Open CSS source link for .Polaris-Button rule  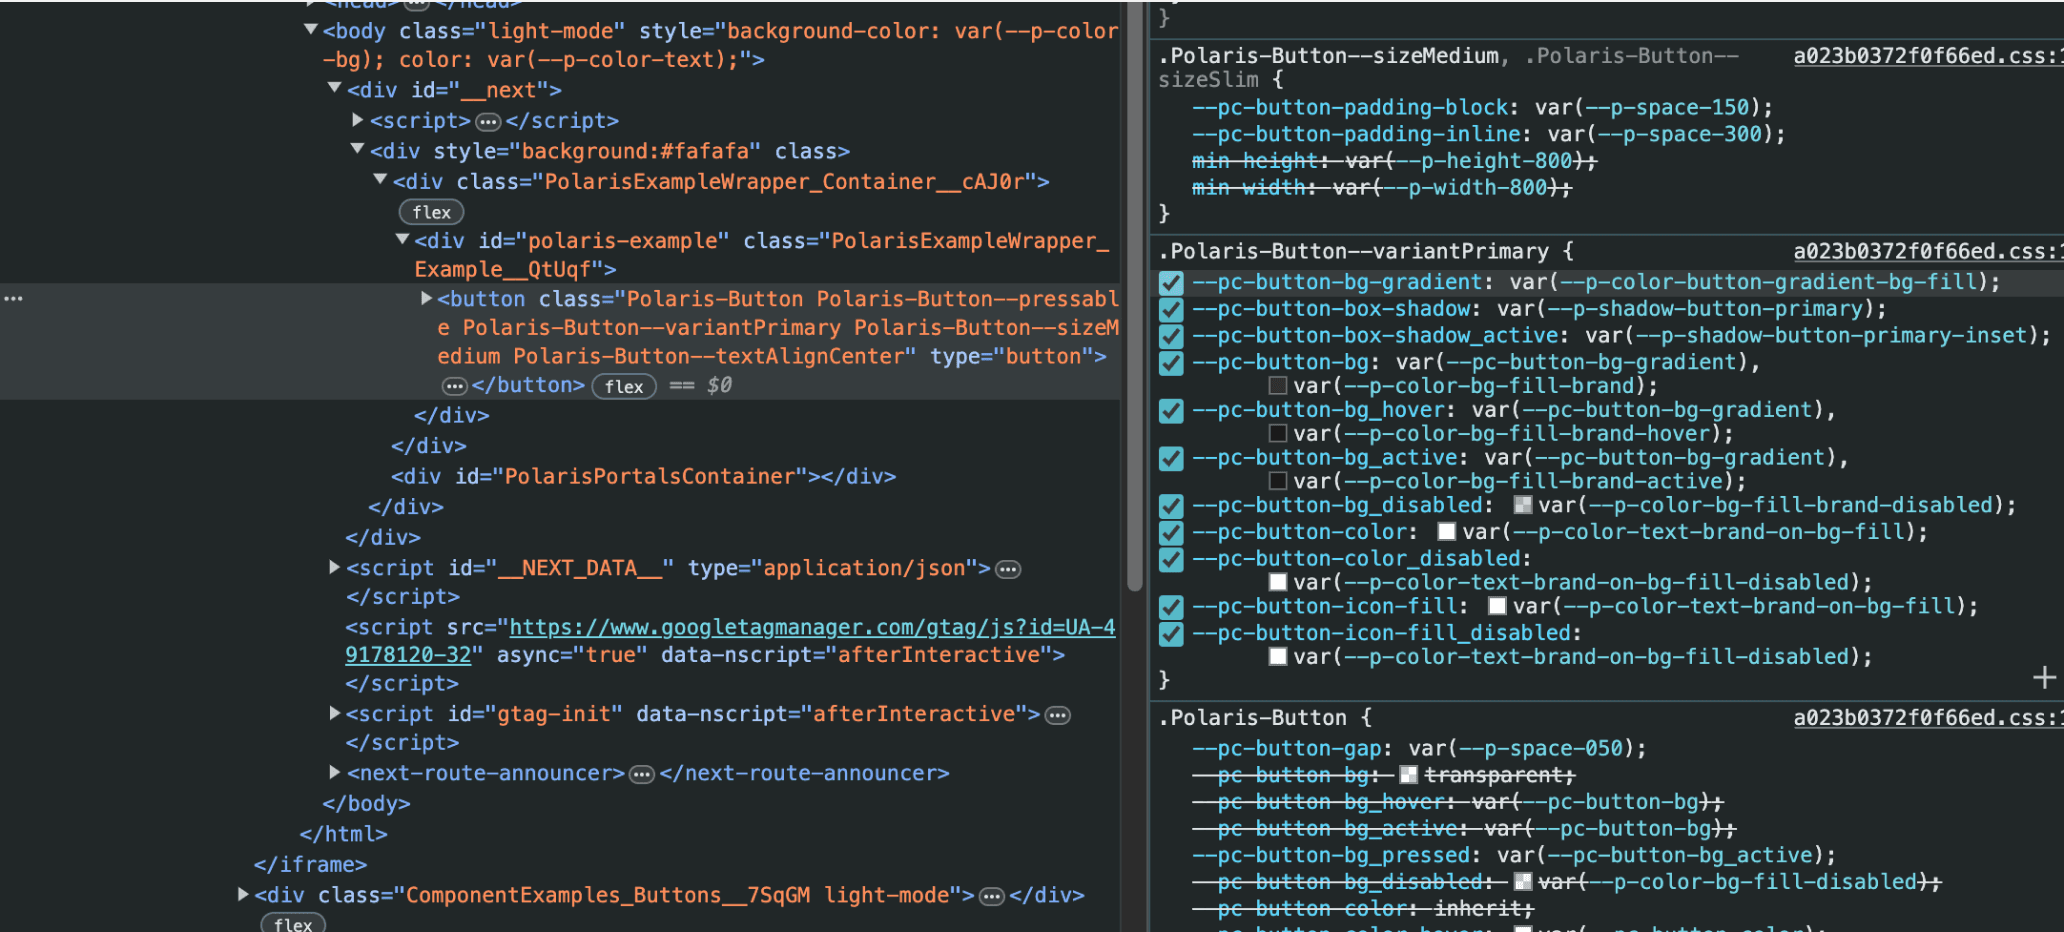coord(1928,717)
